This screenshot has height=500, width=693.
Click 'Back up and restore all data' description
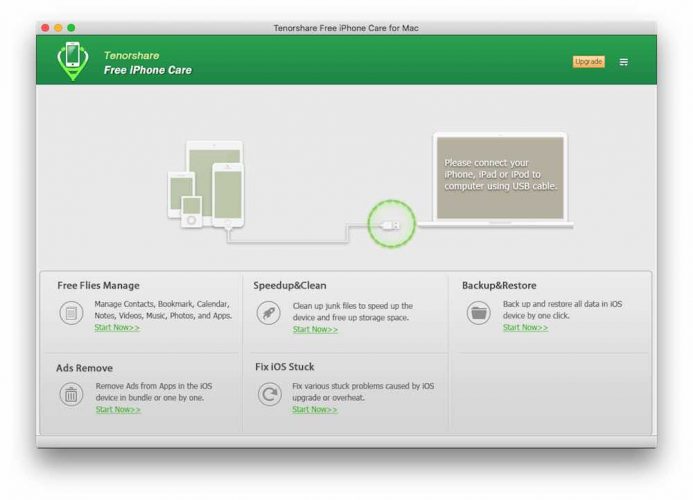pyautogui.click(x=562, y=310)
